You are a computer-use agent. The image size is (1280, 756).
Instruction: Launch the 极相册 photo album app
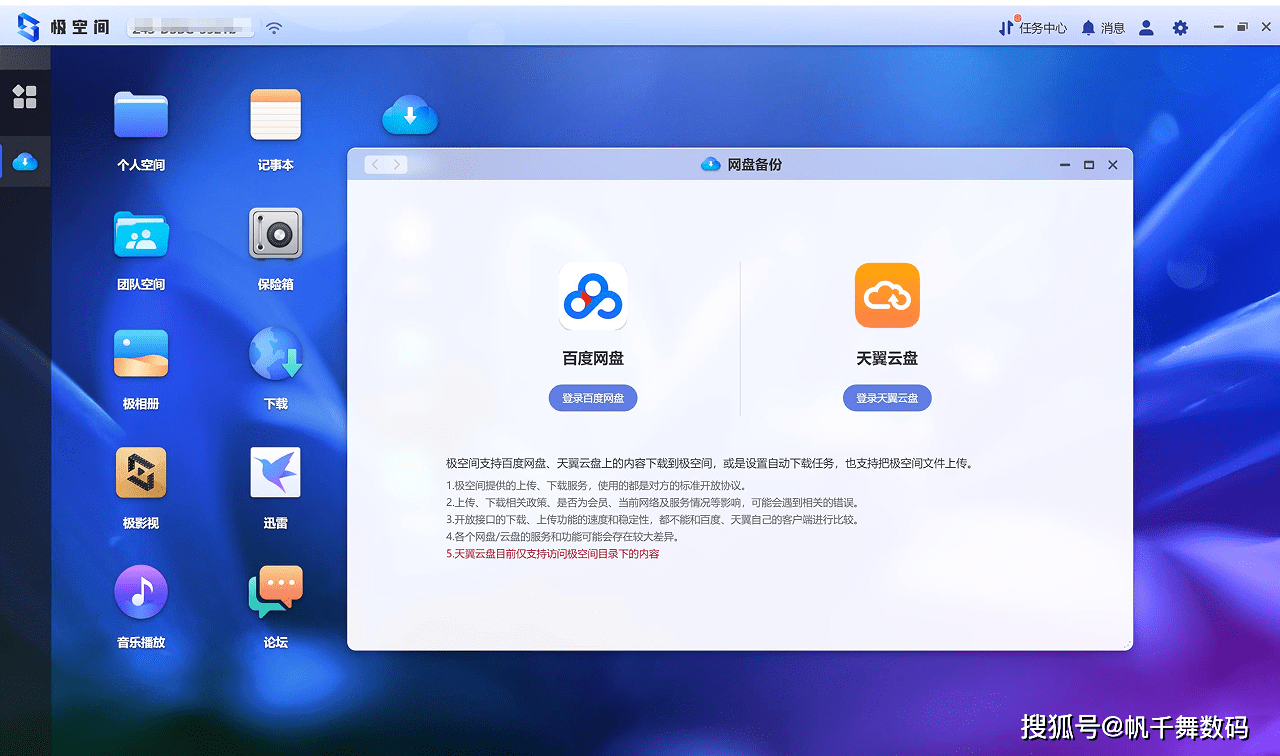pyautogui.click(x=141, y=354)
